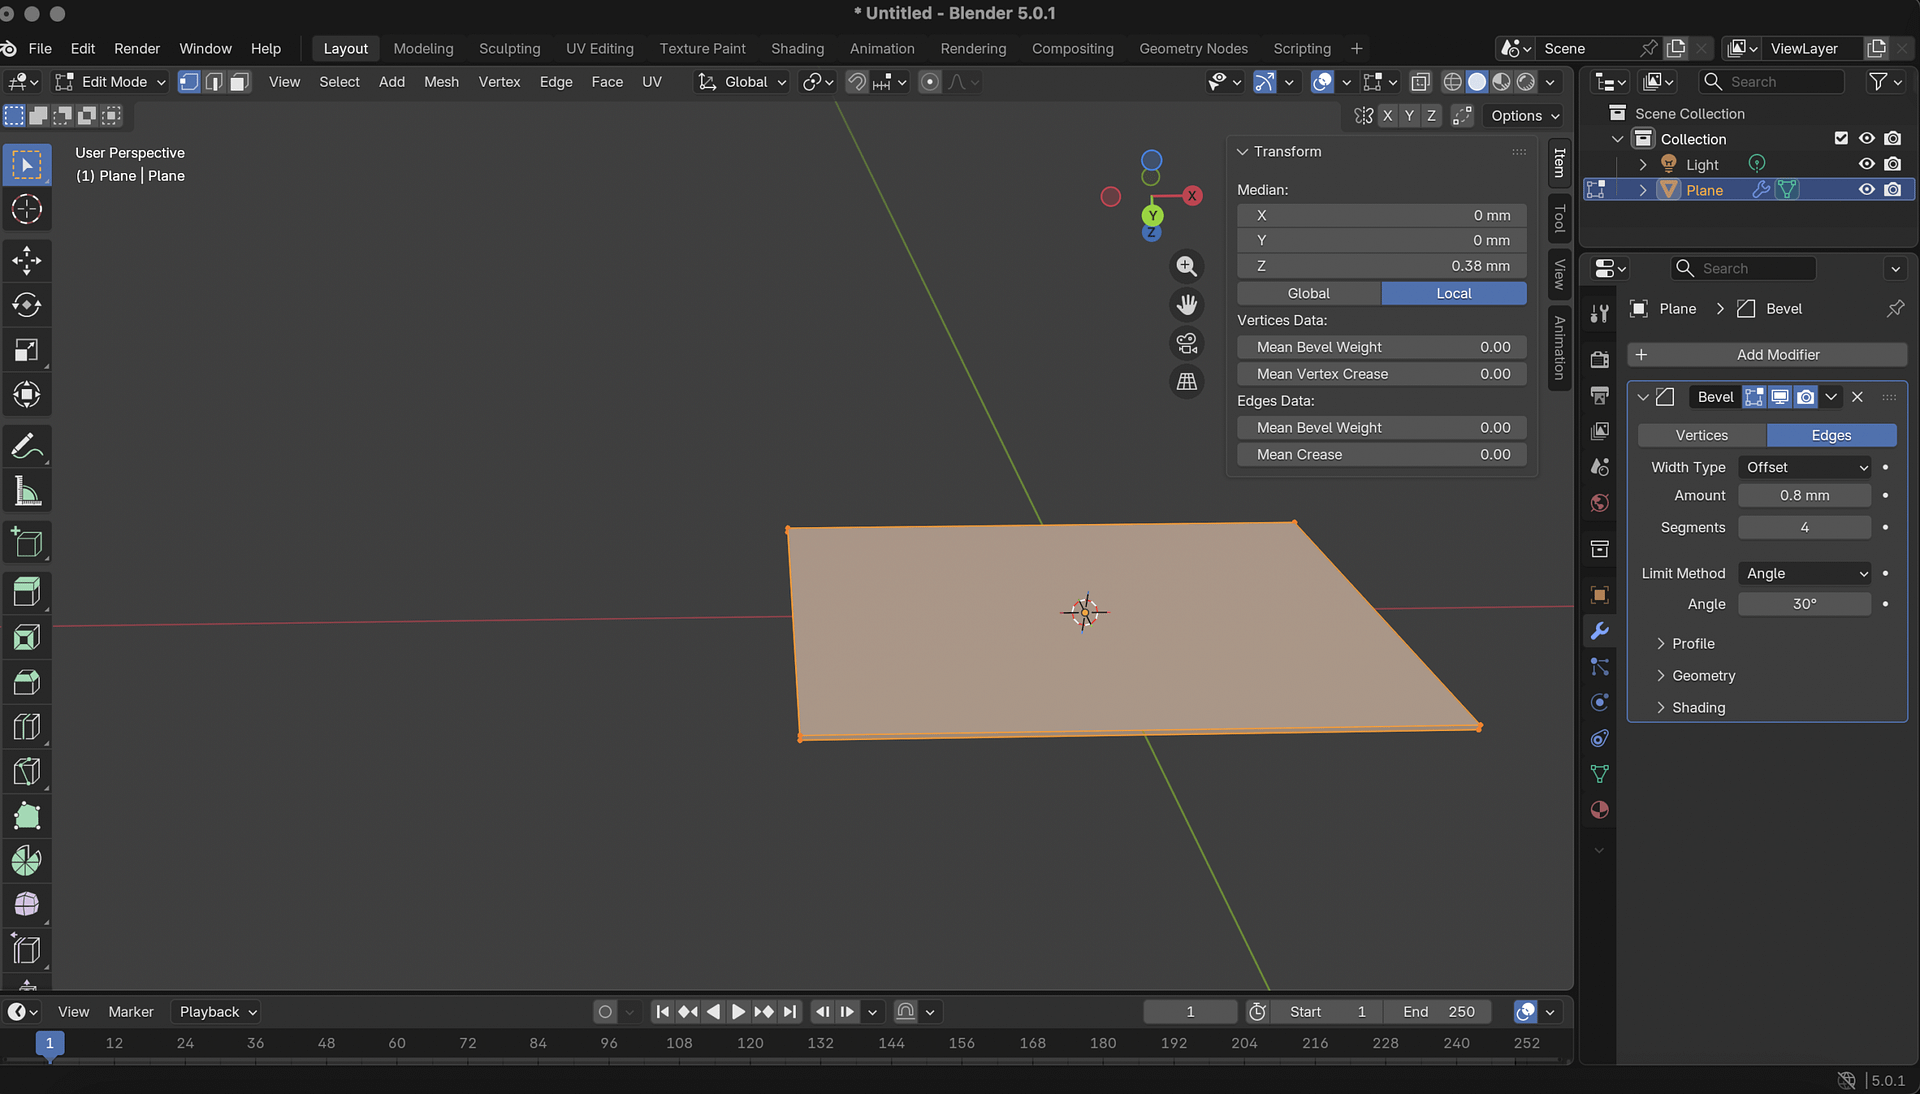Select the Rotate tool
Image resolution: width=1920 pixels, height=1094 pixels.
27,305
